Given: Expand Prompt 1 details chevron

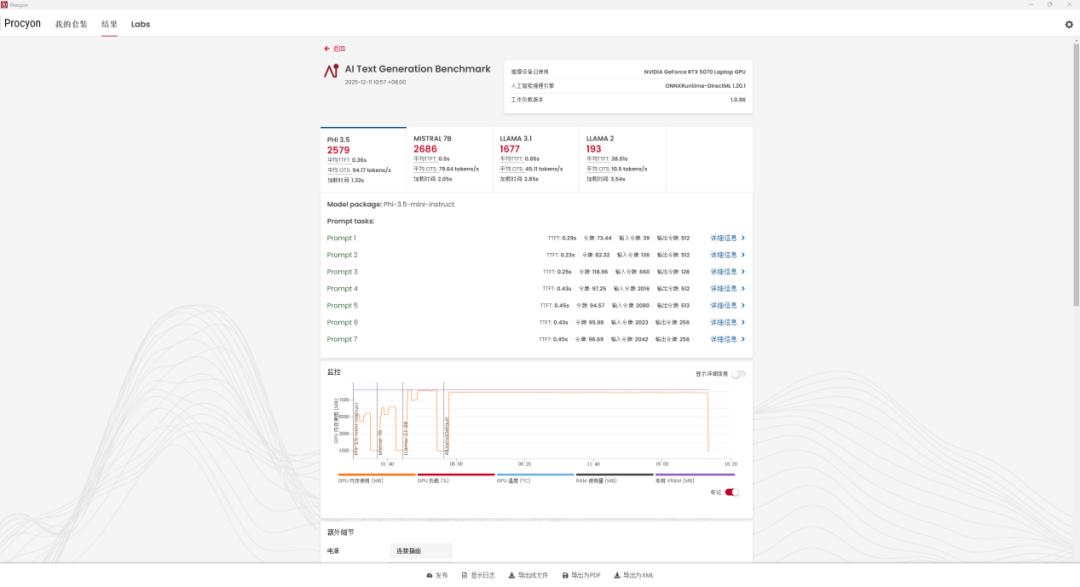Looking at the screenshot, I should (x=742, y=238).
